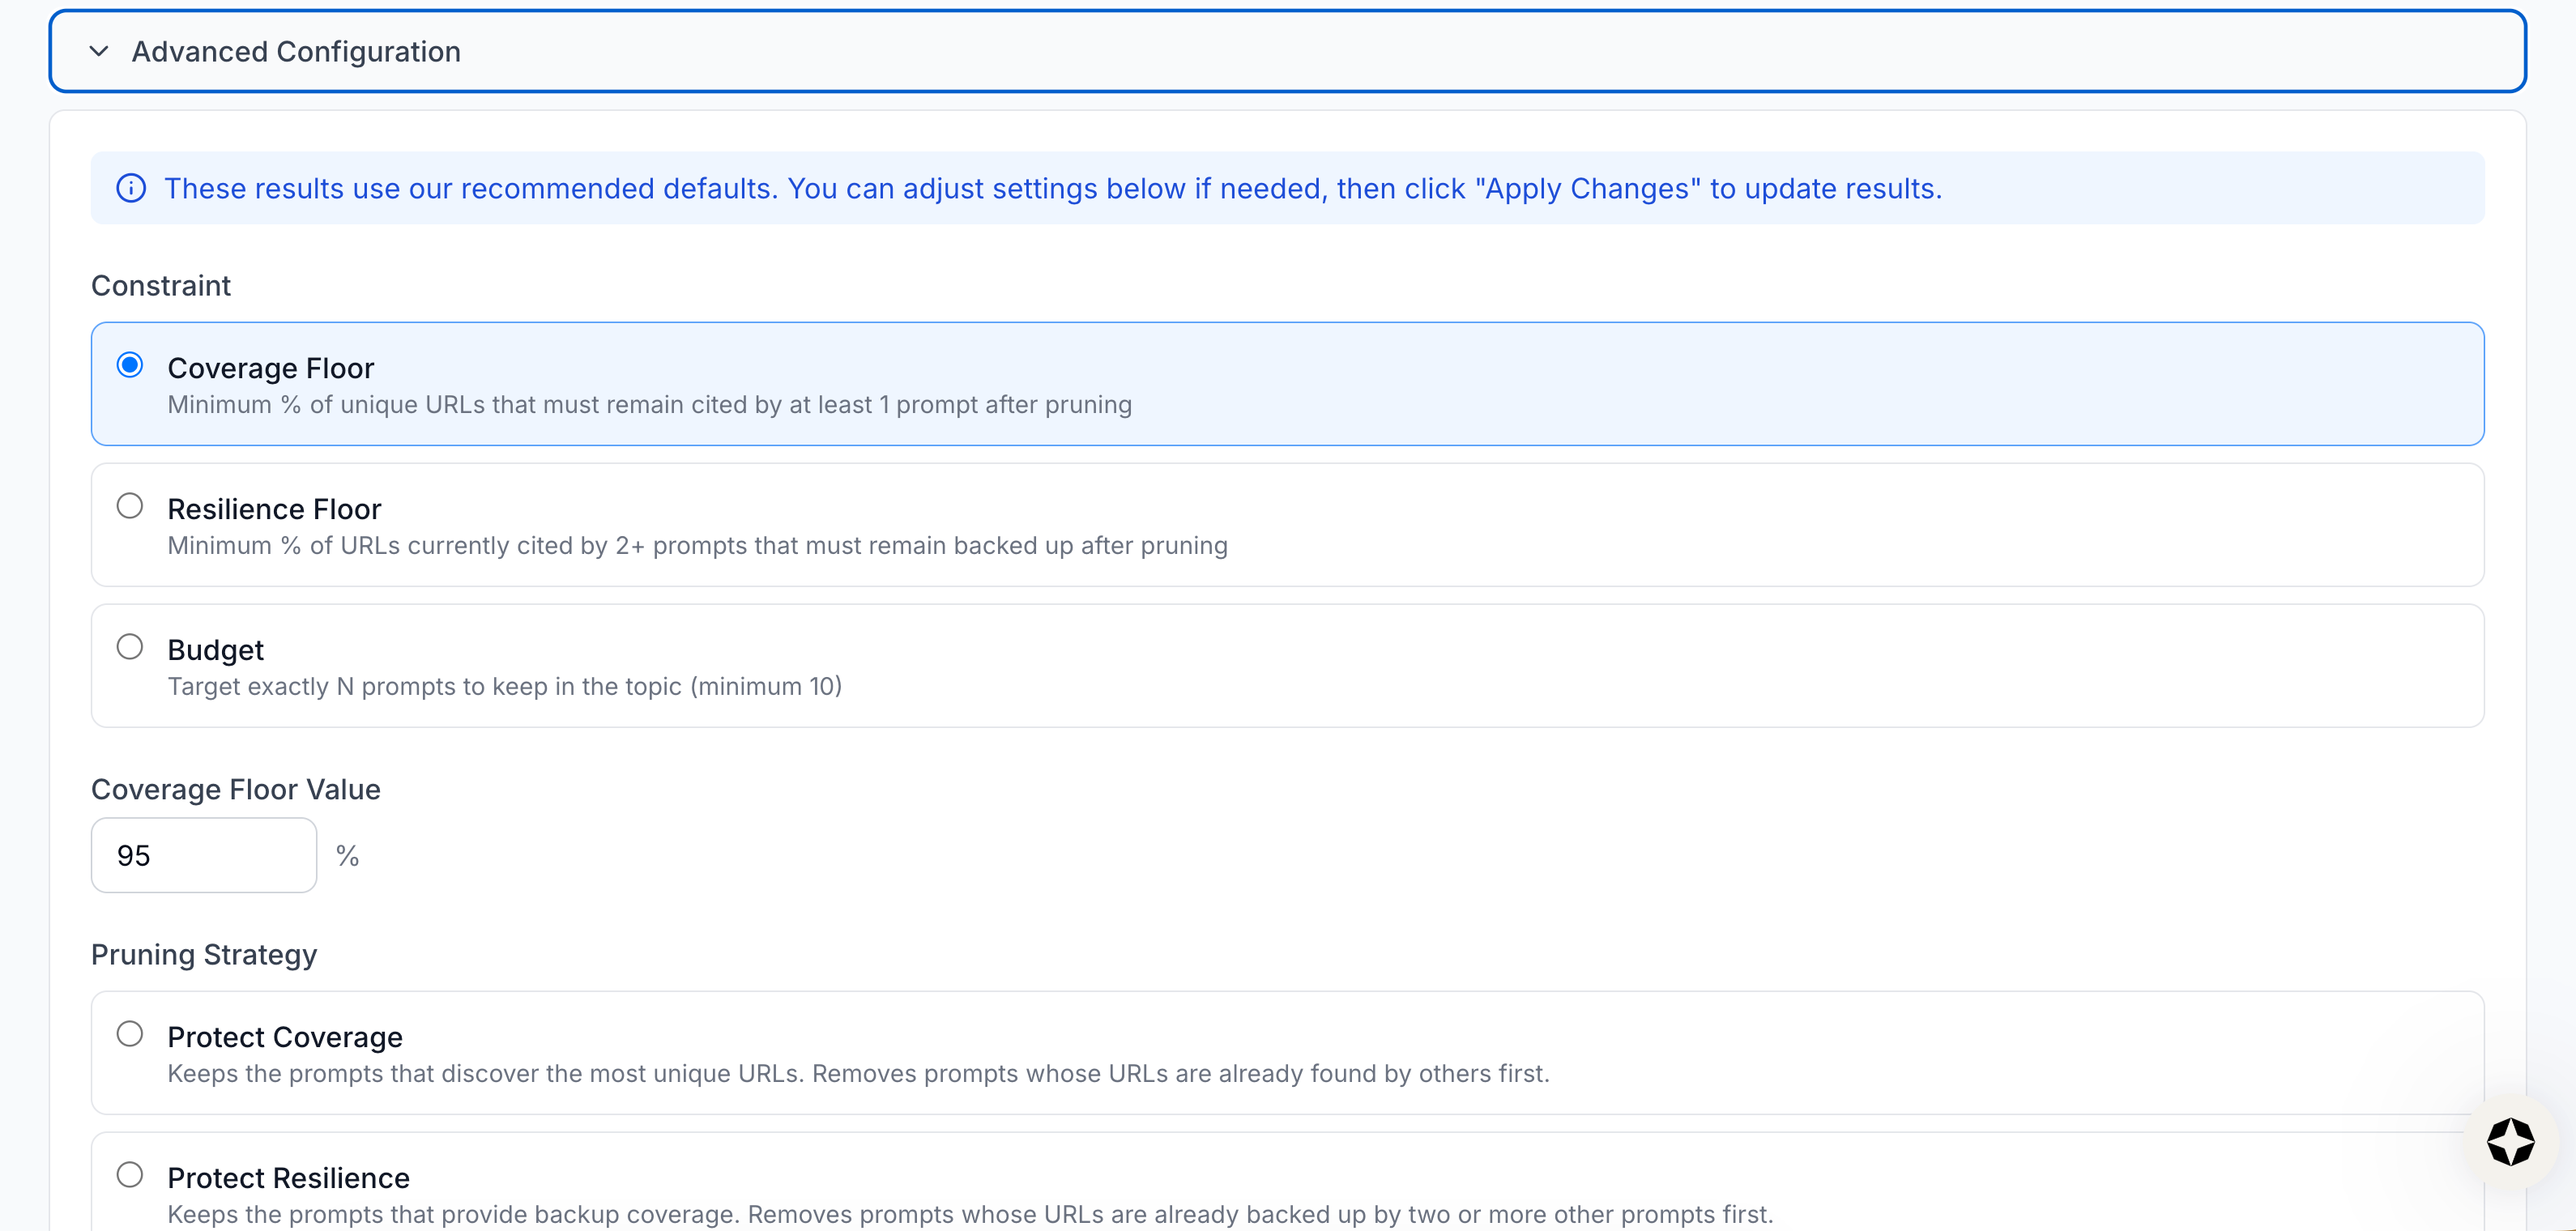Click the Coverage Floor description text
The width and height of the screenshot is (2576, 1231).
pos(649,405)
